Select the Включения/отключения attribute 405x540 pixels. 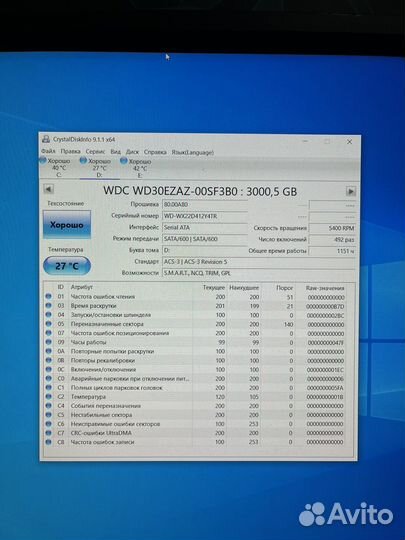[103, 369]
